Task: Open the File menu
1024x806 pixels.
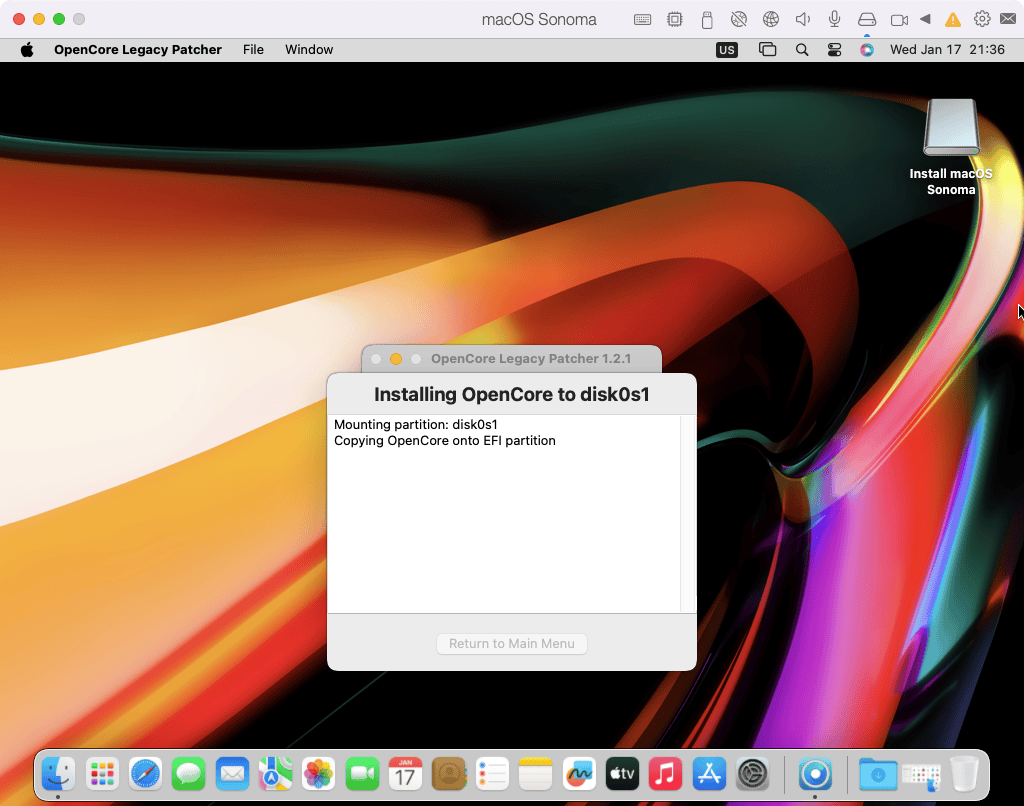Action: tap(253, 49)
